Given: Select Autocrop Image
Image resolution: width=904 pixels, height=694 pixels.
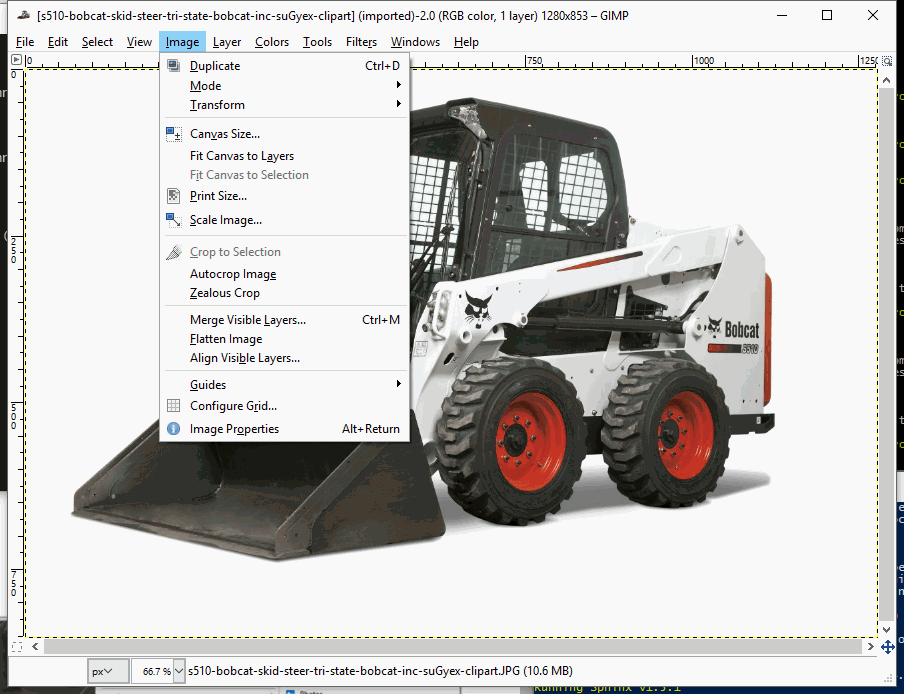Looking at the screenshot, I should coord(285,274).
